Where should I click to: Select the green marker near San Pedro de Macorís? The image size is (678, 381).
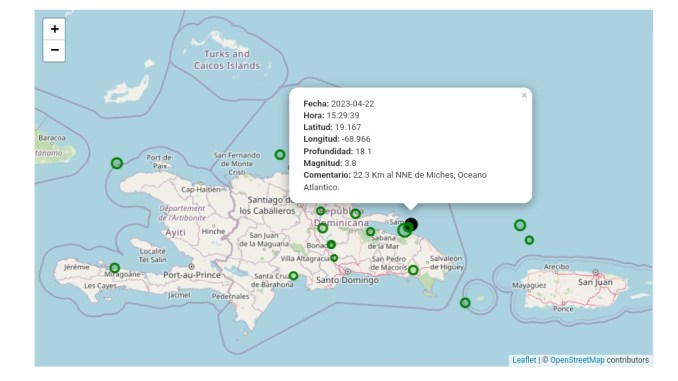413,270
